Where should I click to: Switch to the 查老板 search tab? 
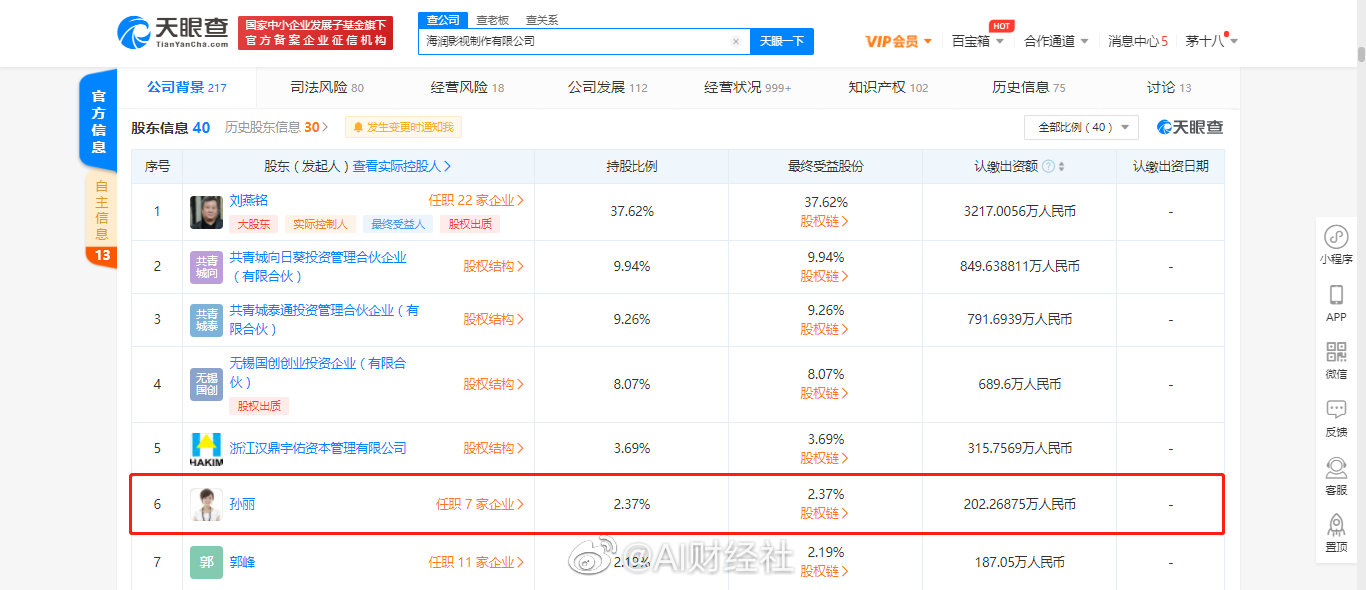point(493,19)
